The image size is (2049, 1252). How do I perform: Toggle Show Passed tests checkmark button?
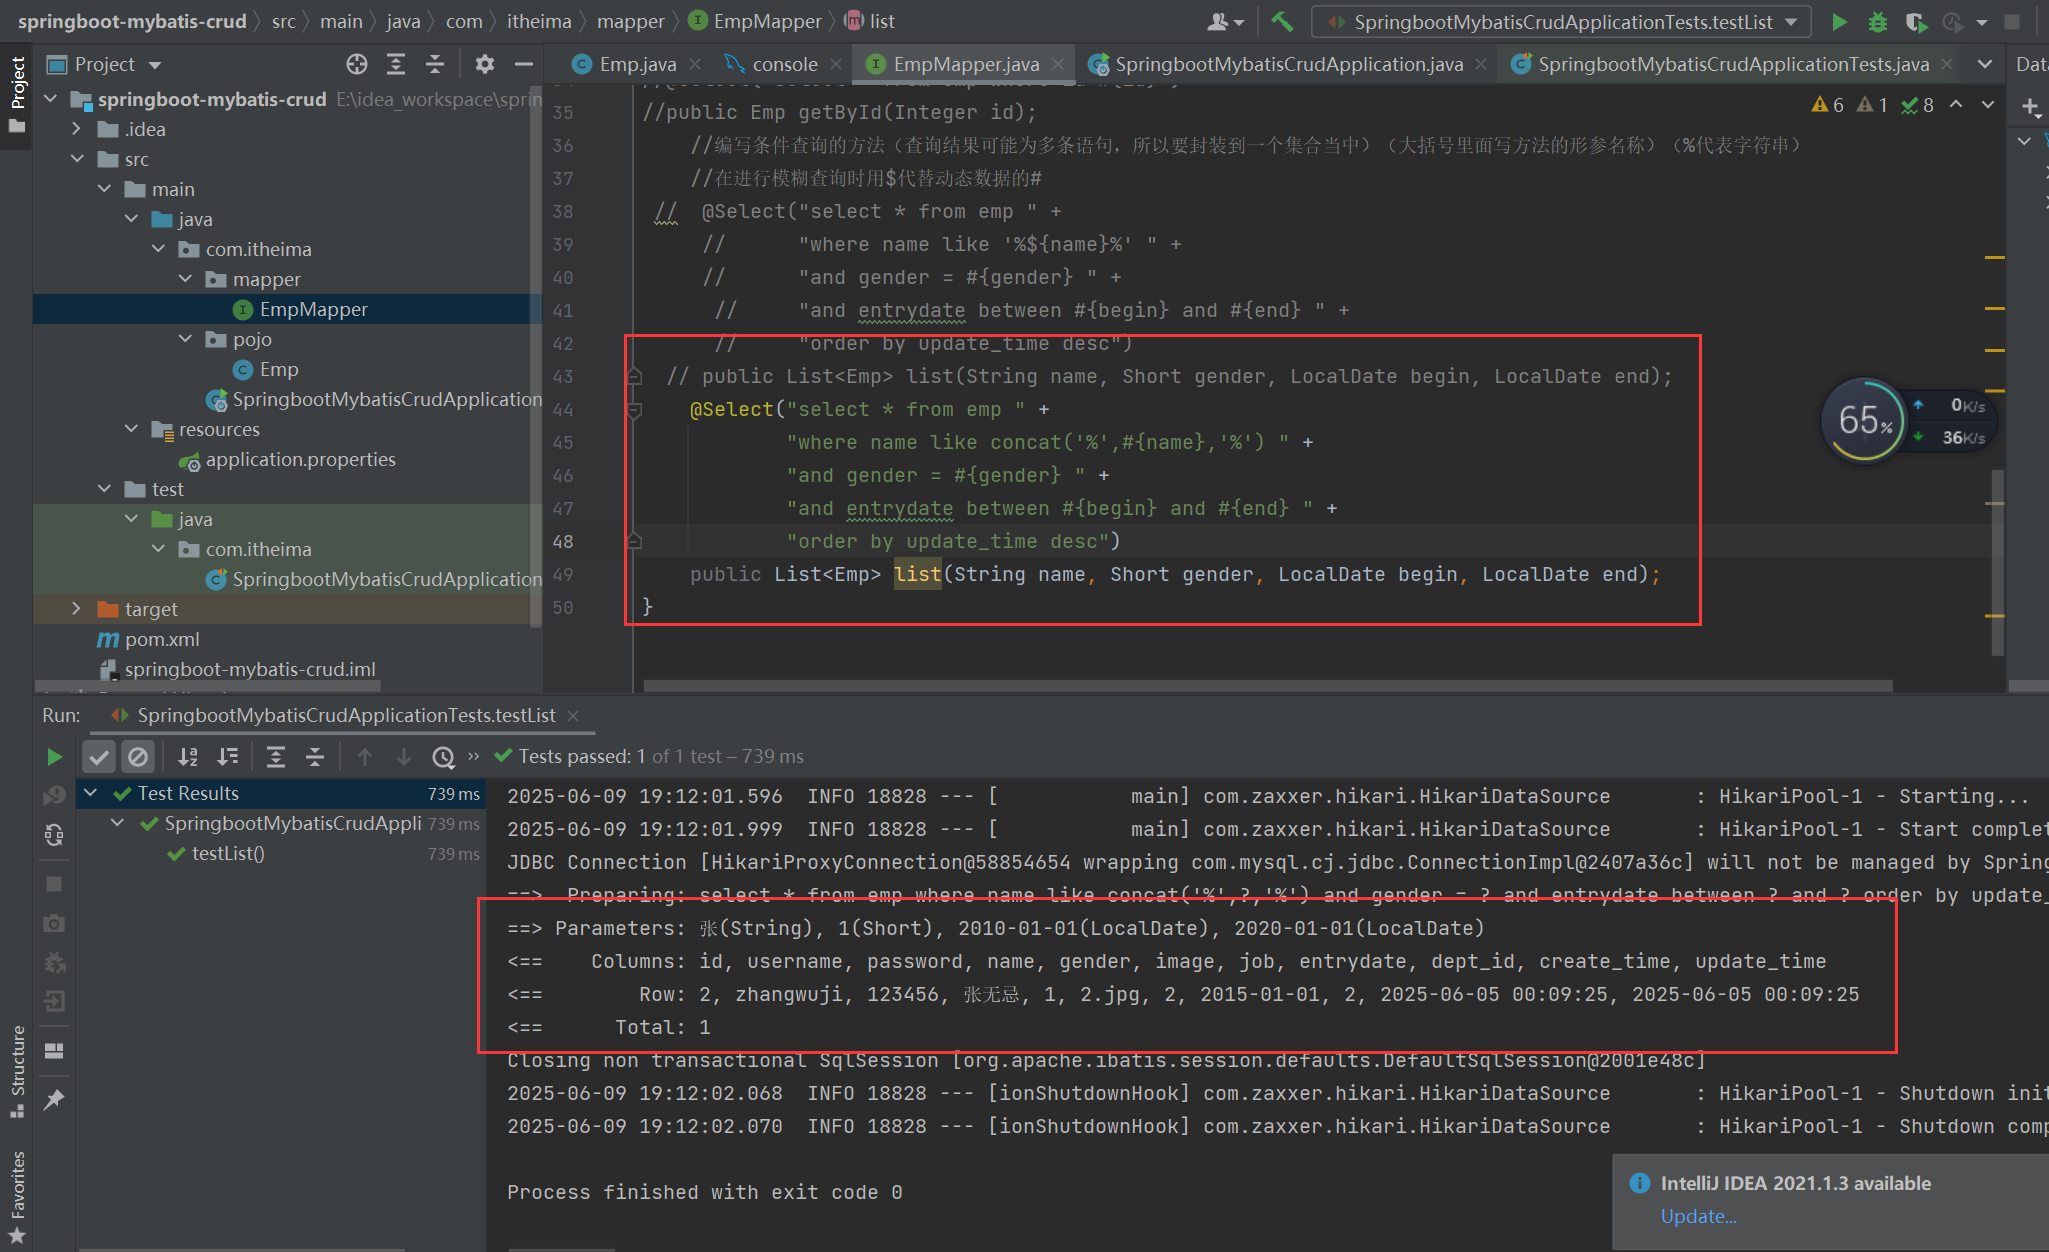[98, 757]
